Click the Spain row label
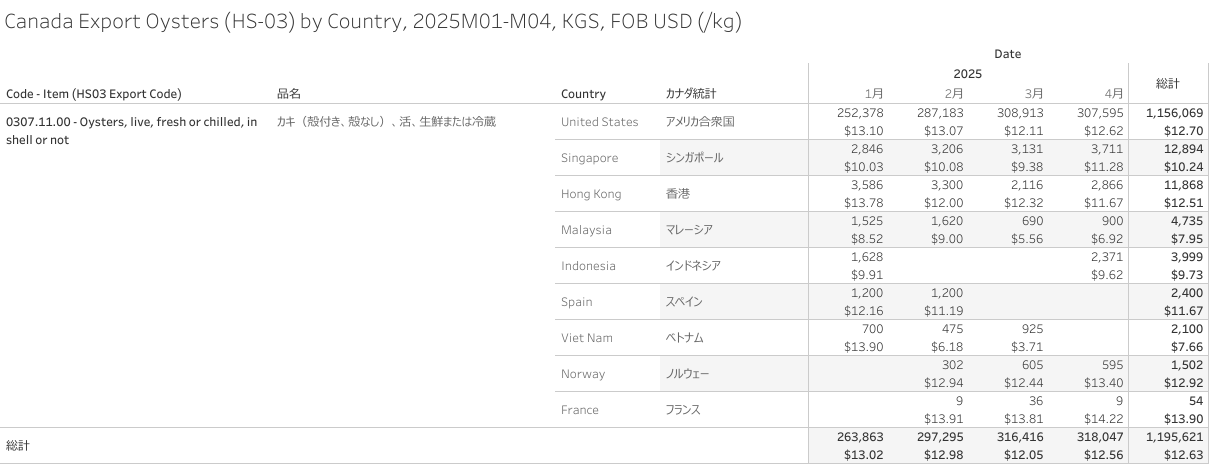 point(576,302)
